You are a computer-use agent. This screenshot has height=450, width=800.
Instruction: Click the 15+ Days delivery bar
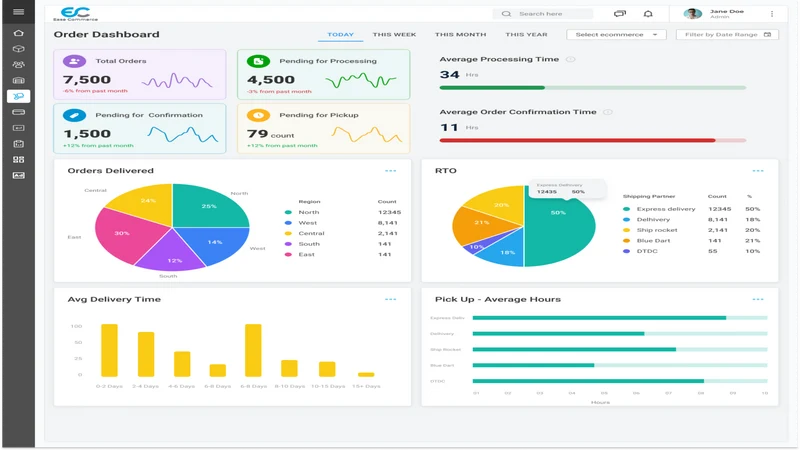[366, 374]
